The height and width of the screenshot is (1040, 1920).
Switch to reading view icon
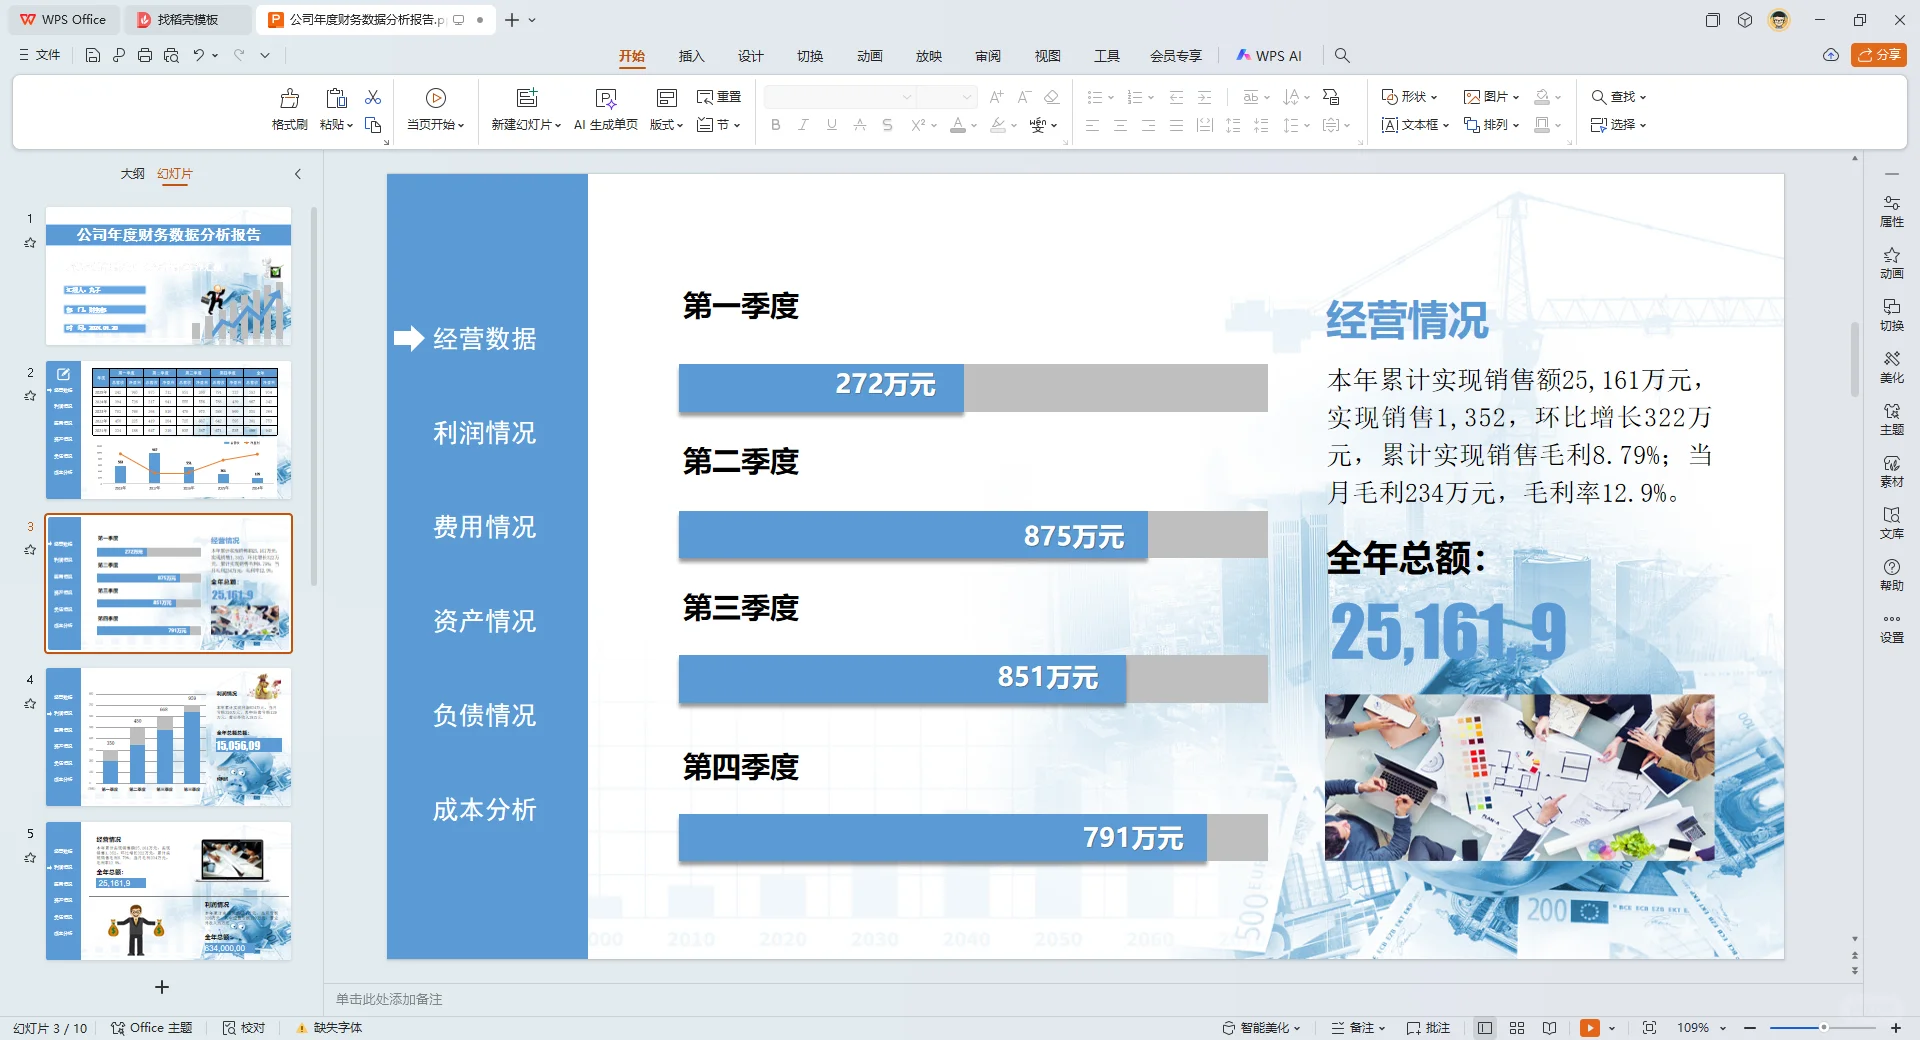1549,1028
